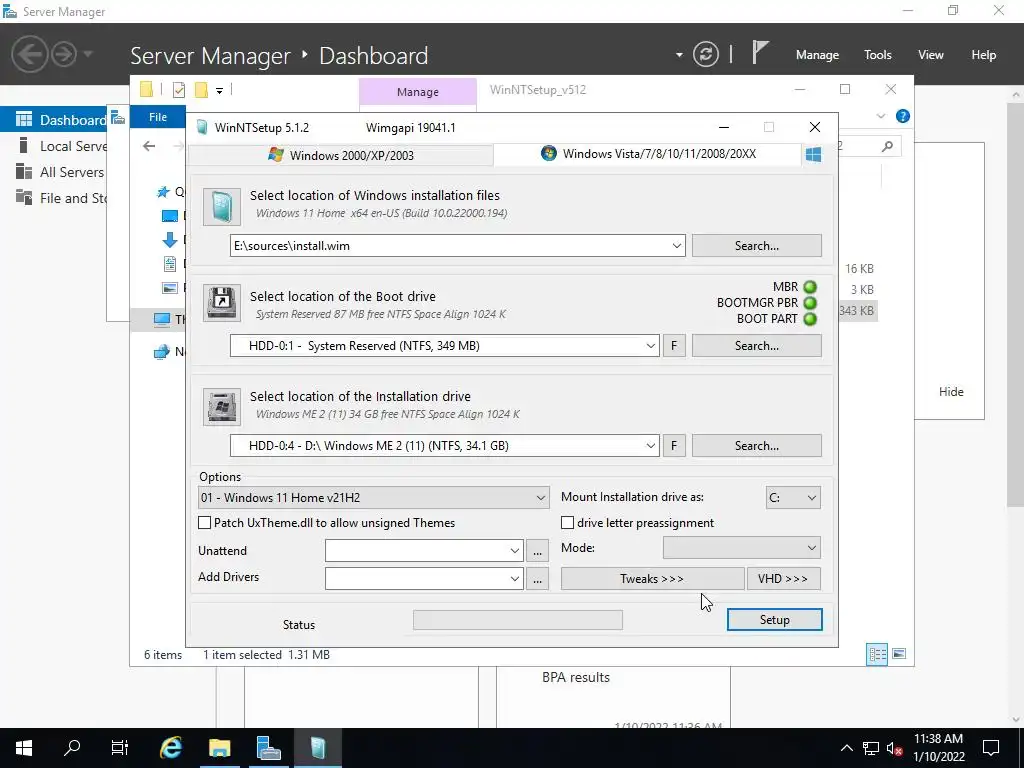The height and width of the screenshot is (768, 1024).
Task: Switch File Explorer to details view icon
Action: (x=877, y=654)
